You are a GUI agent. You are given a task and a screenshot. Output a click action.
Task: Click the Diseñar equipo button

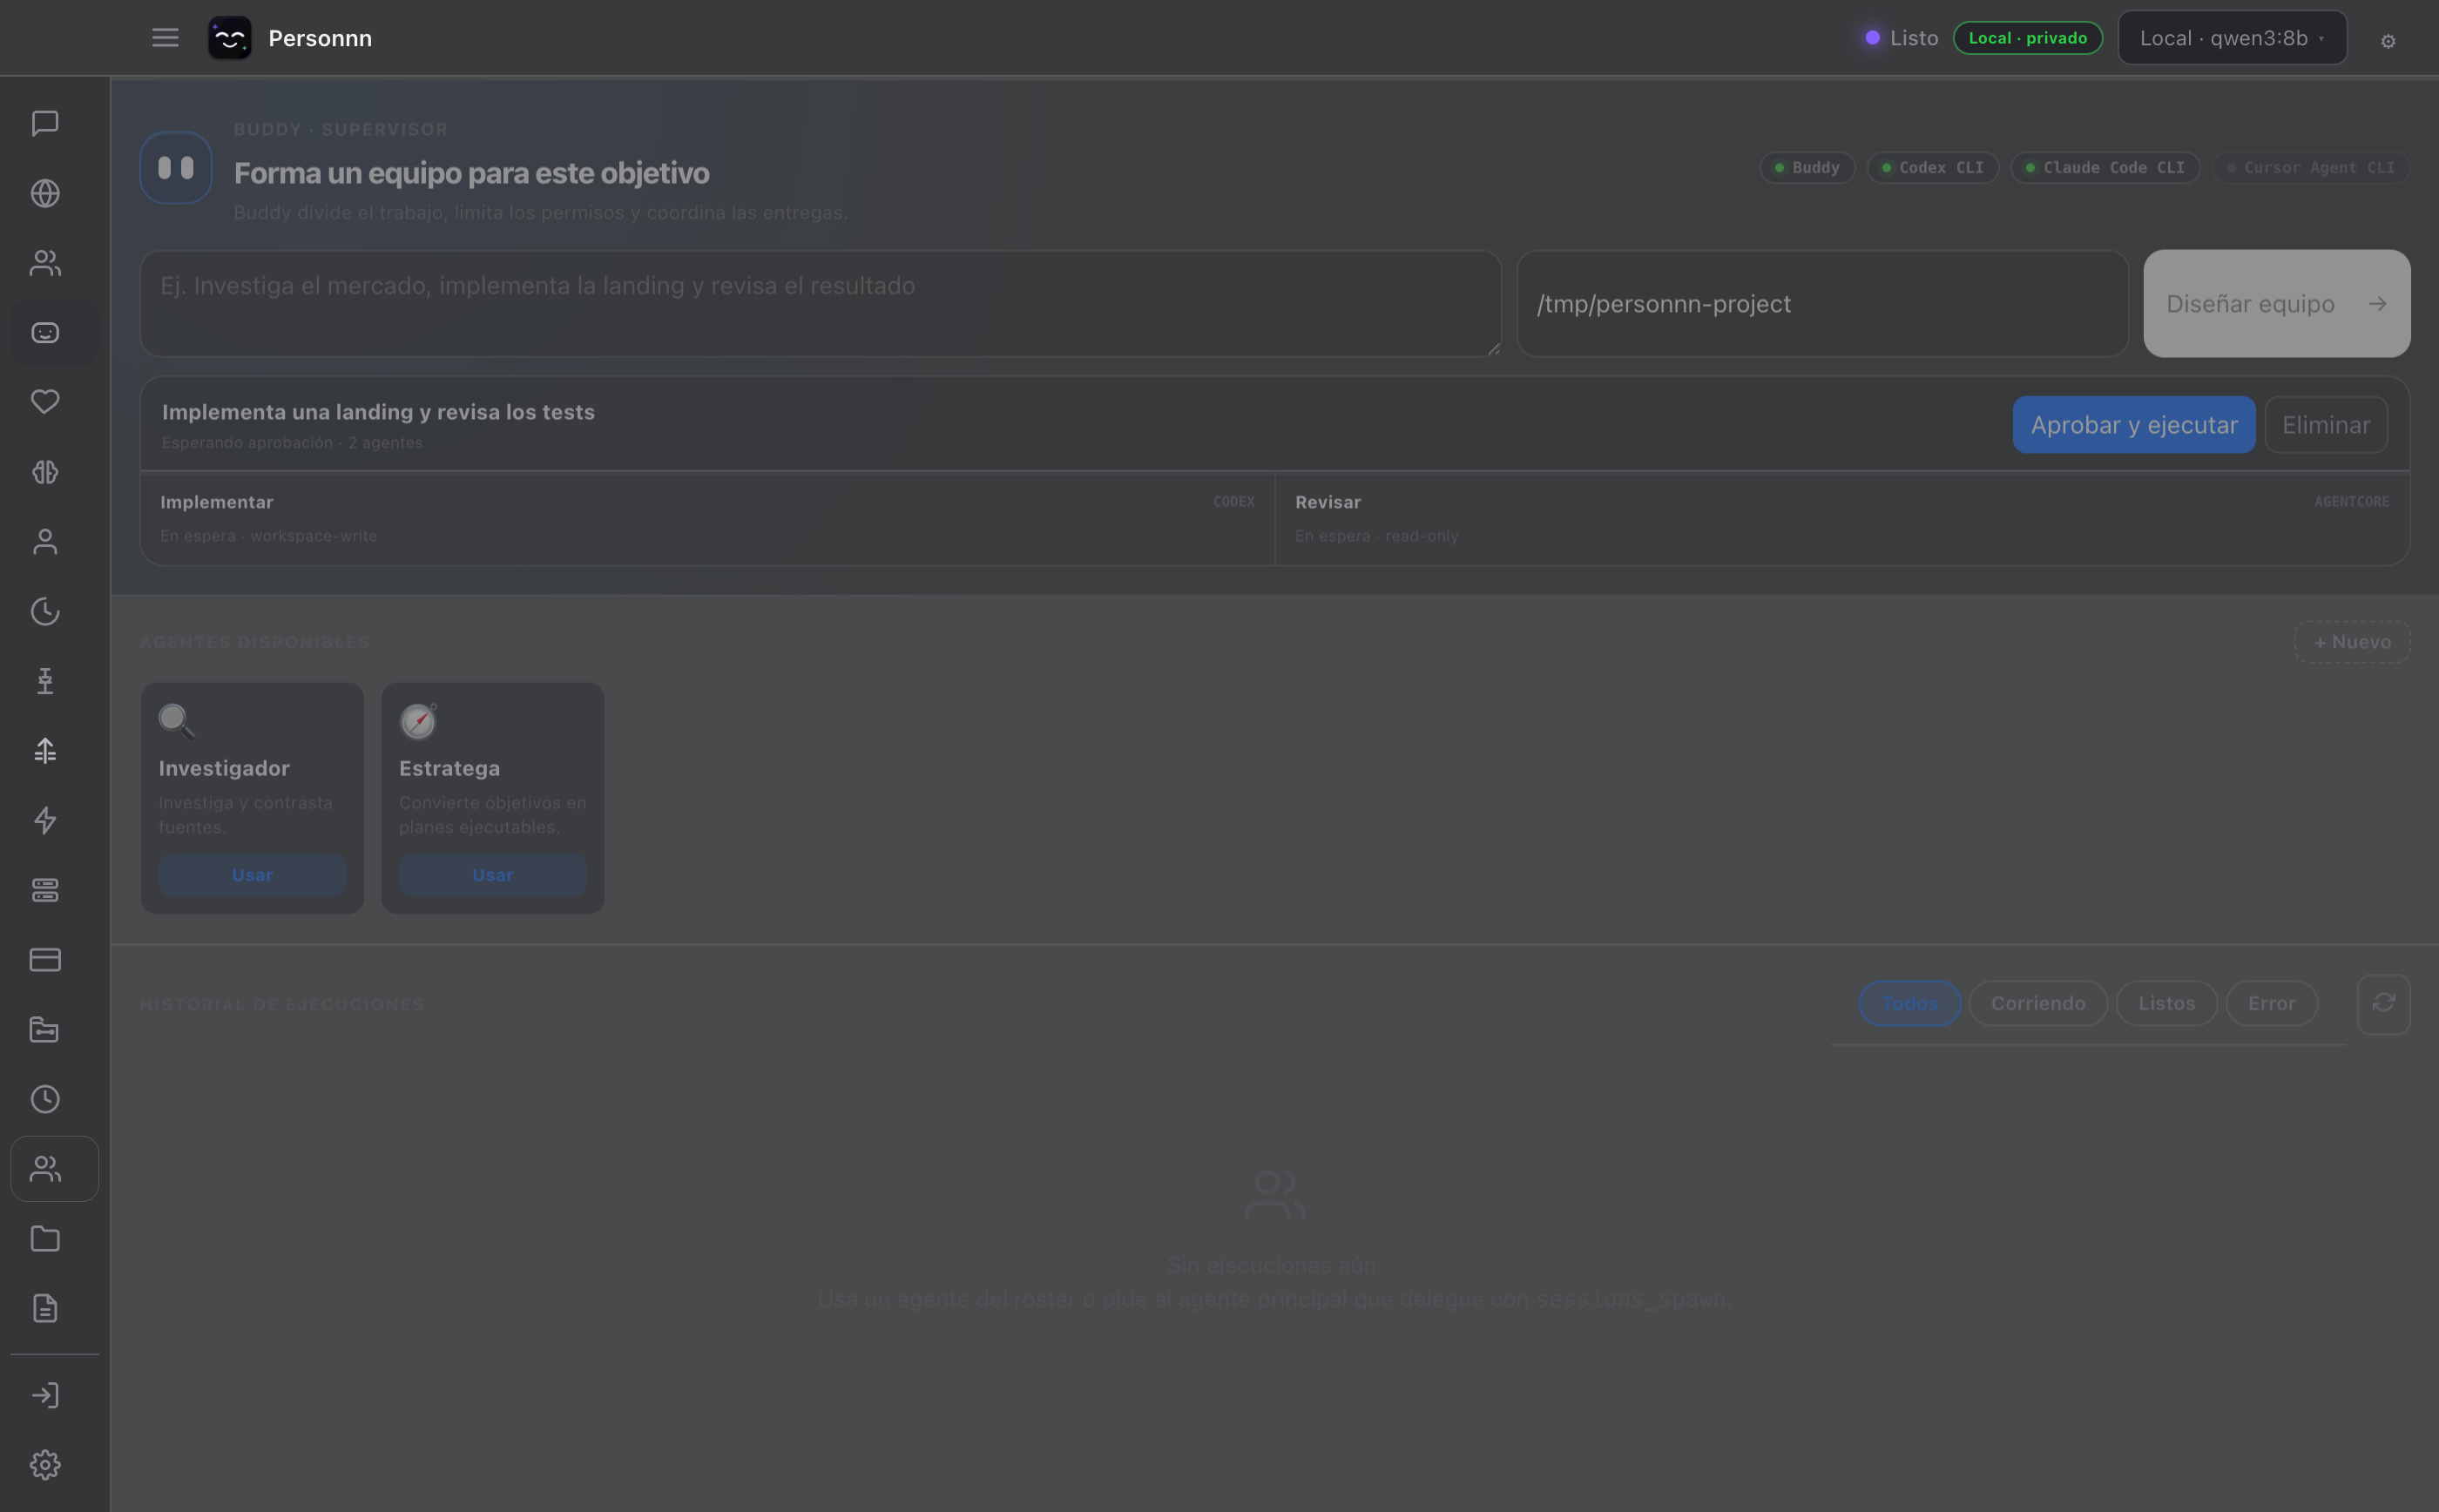coord(2276,303)
